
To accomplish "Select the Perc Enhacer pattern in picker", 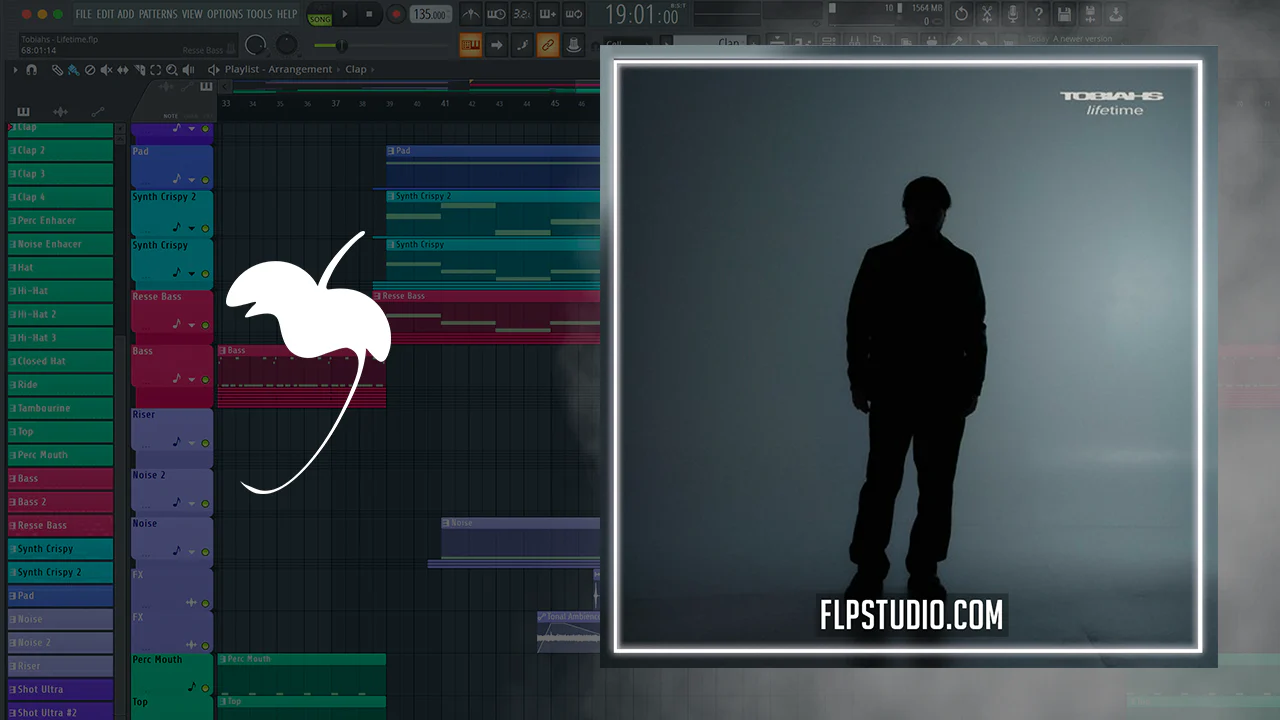I will [x=60, y=220].
